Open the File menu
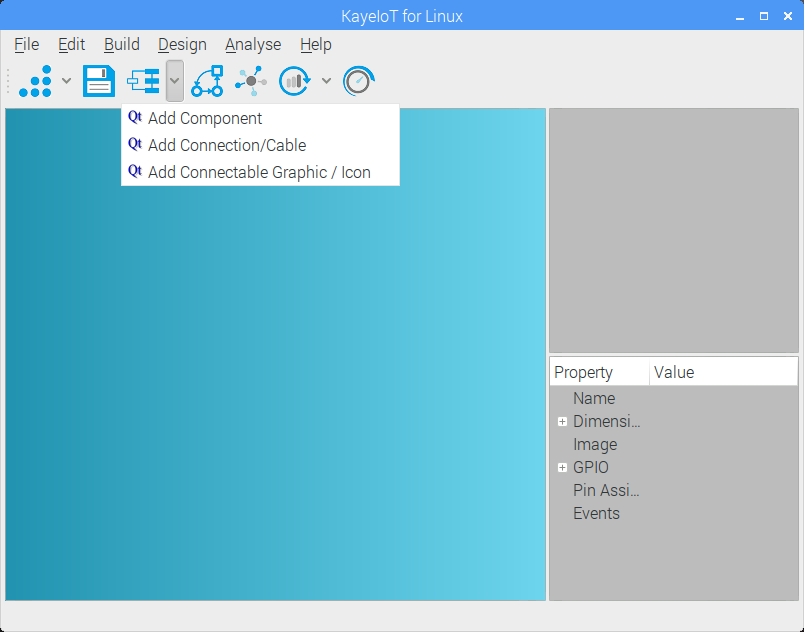804x632 pixels. [27, 45]
